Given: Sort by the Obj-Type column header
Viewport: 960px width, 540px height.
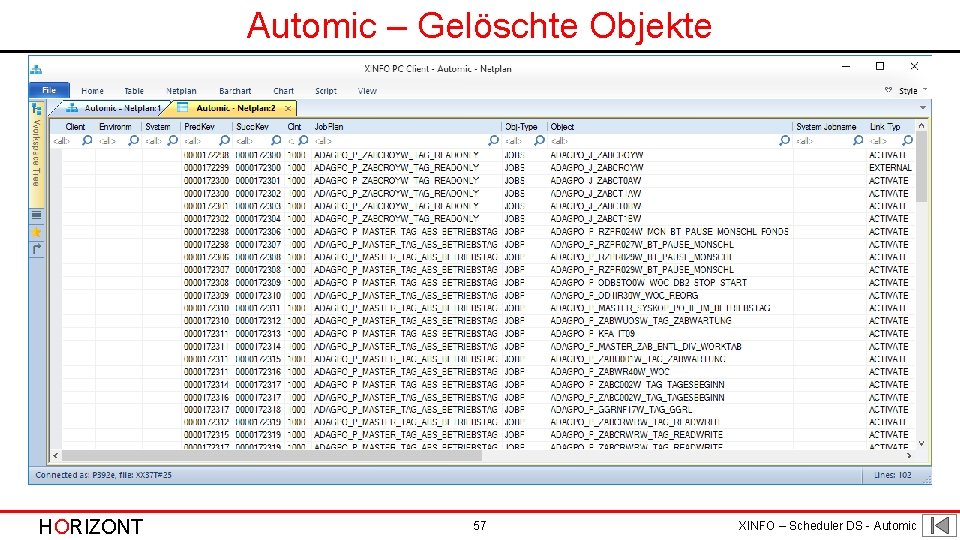Looking at the screenshot, I should pyautogui.click(x=521, y=127).
